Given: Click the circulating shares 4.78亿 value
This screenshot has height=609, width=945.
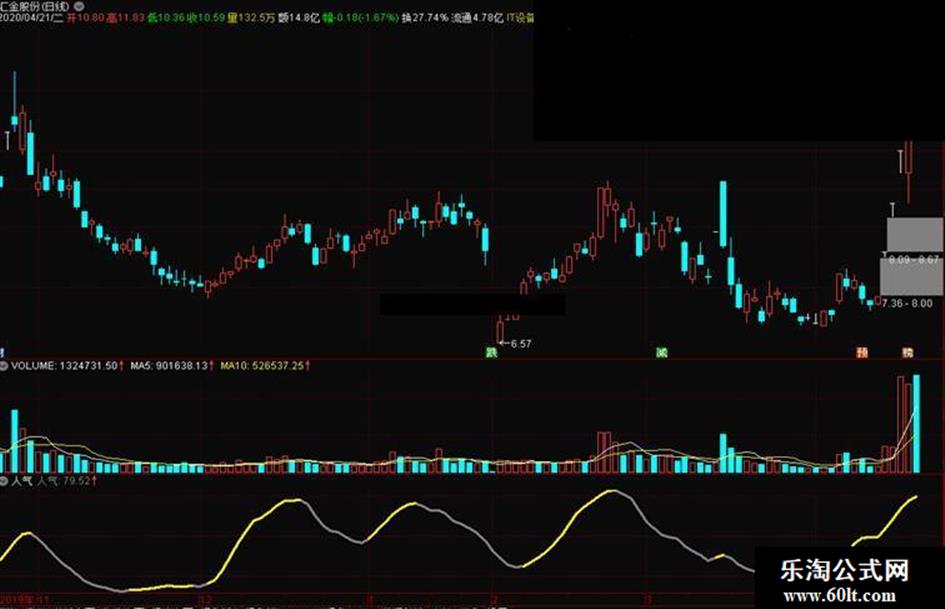Looking at the screenshot, I should (477, 18).
